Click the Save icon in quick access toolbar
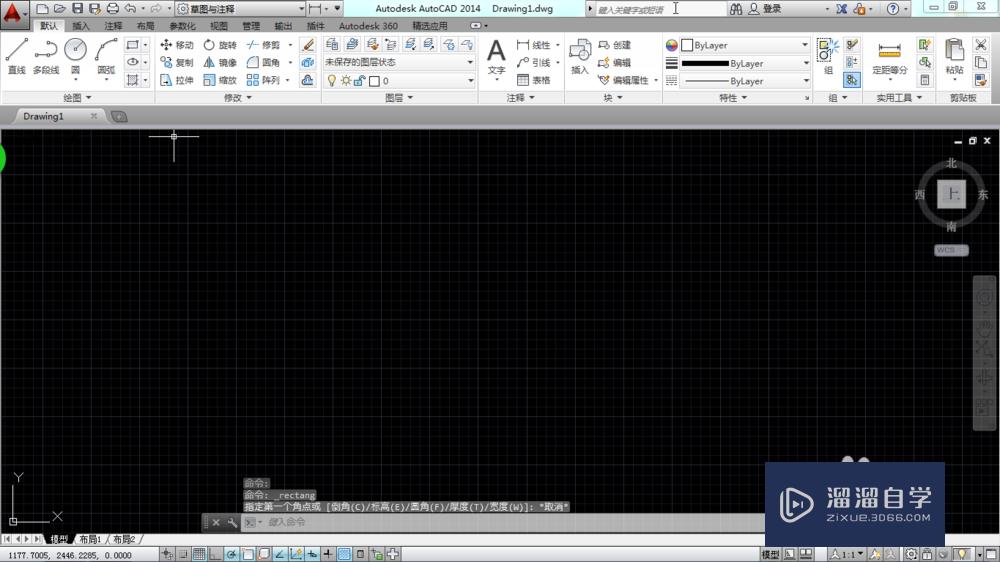The image size is (1000, 562). click(77, 8)
